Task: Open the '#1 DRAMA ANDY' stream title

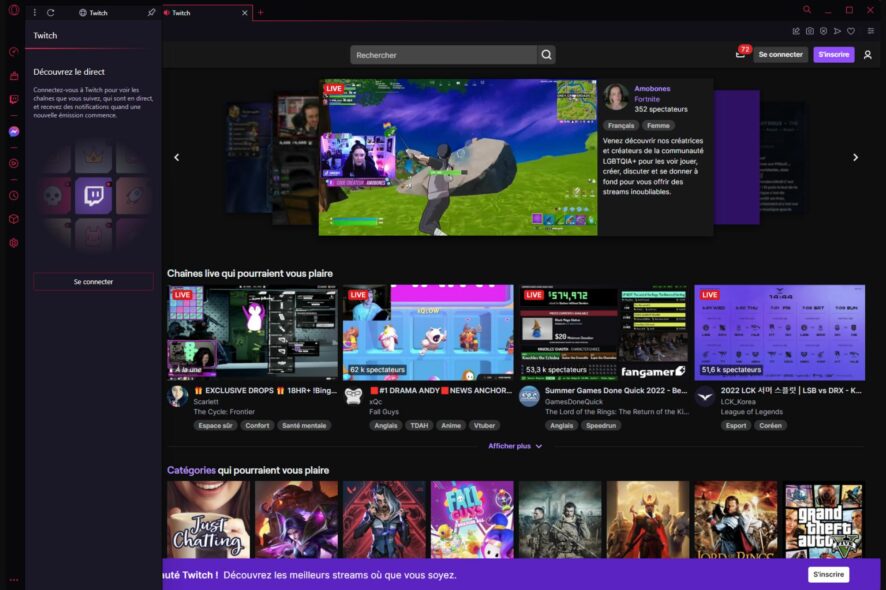Action: pyautogui.click(x=441, y=391)
